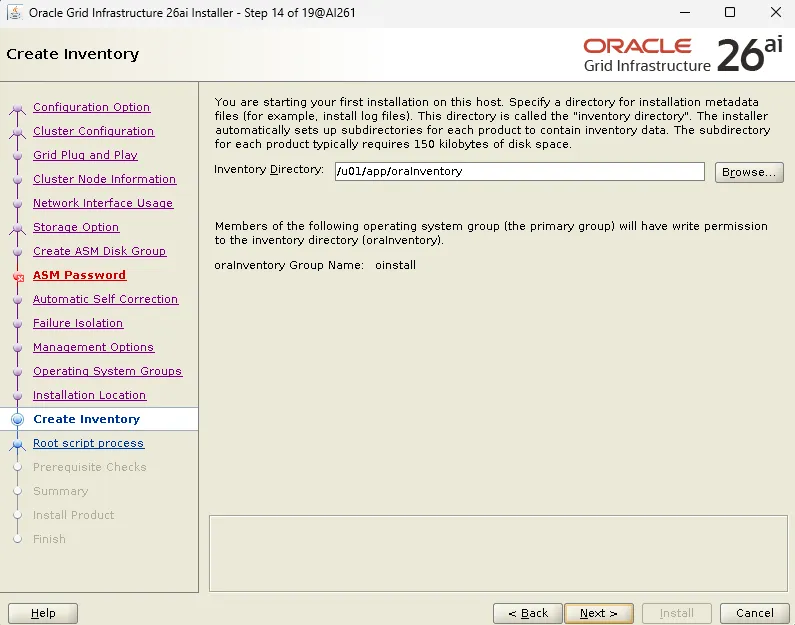Click the empty message pane at bottom
This screenshot has width=795, height=625.
click(498, 554)
